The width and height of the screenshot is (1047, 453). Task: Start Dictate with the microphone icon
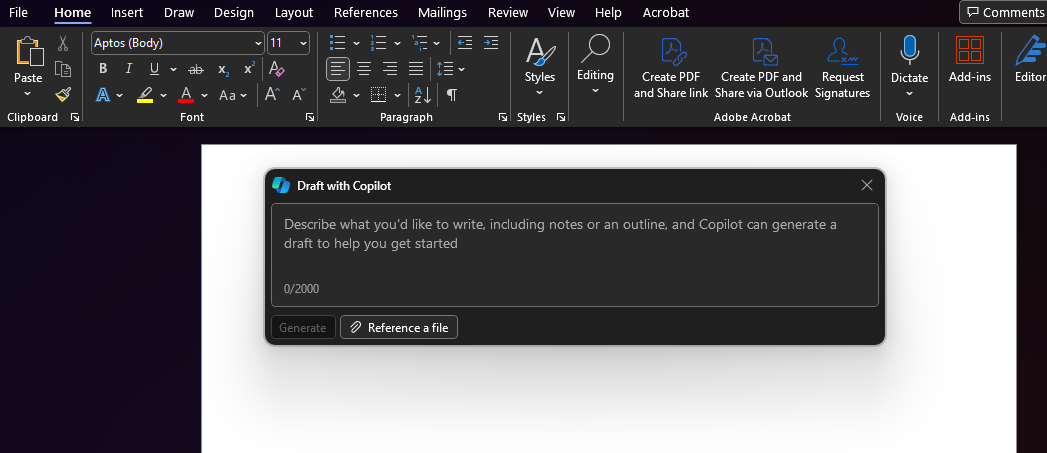pyautogui.click(x=909, y=51)
